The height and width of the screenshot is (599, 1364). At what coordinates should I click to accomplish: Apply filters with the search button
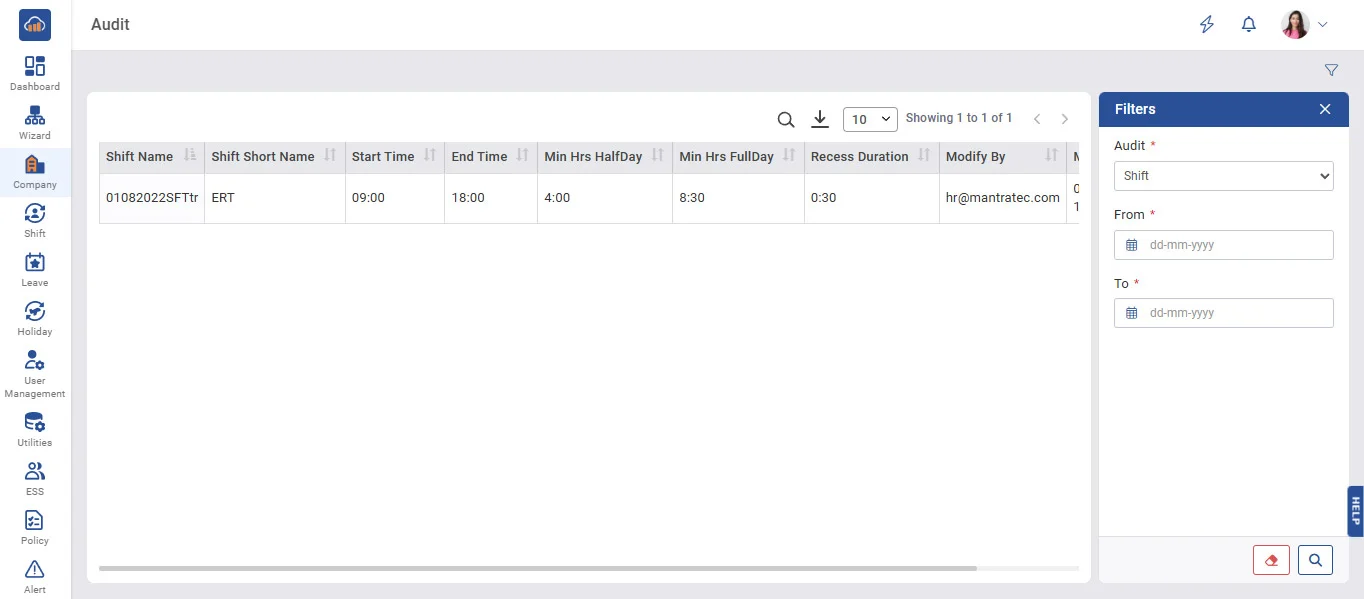[1315, 560]
